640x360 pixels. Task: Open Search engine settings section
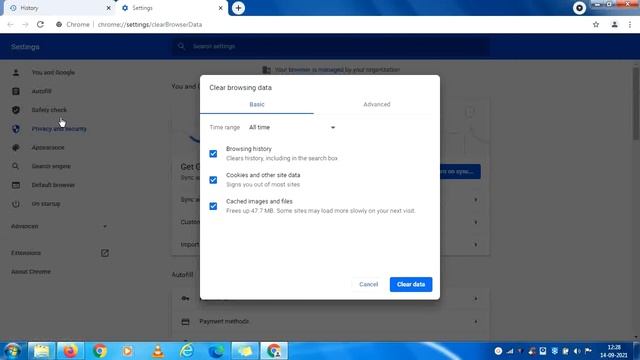pyautogui.click(x=51, y=166)
